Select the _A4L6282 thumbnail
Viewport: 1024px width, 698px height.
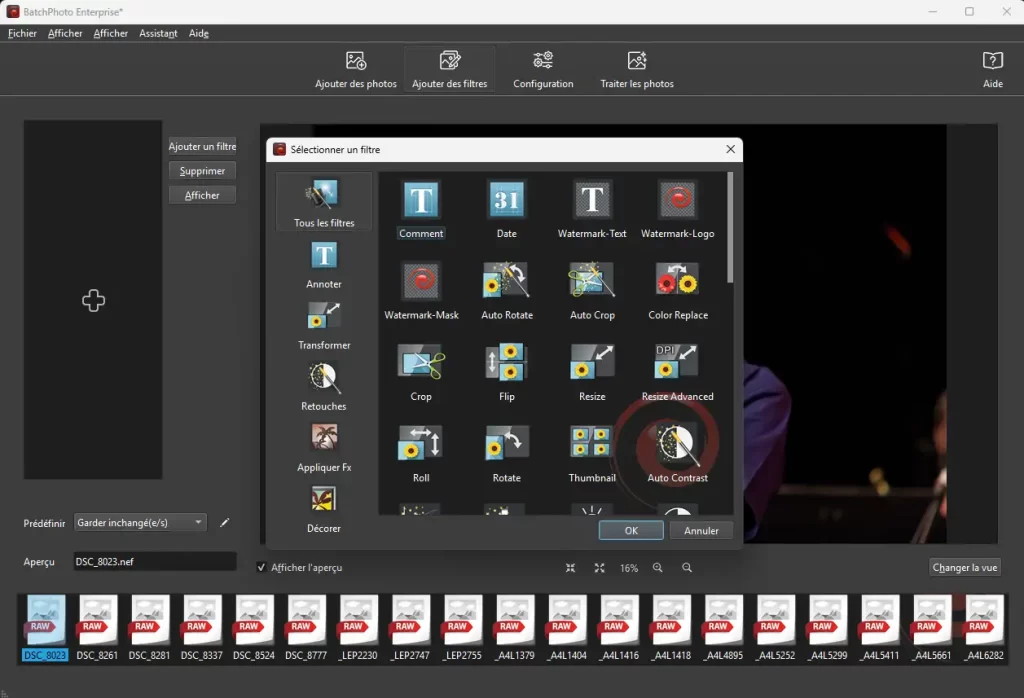[x=985, y=627]
